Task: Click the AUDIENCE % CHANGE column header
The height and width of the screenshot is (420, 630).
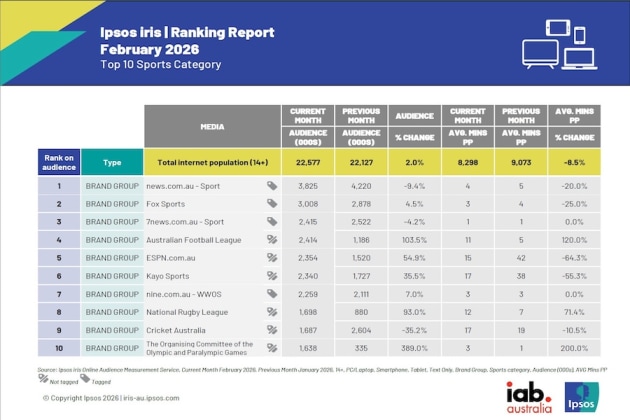Action: click(415, 127)
